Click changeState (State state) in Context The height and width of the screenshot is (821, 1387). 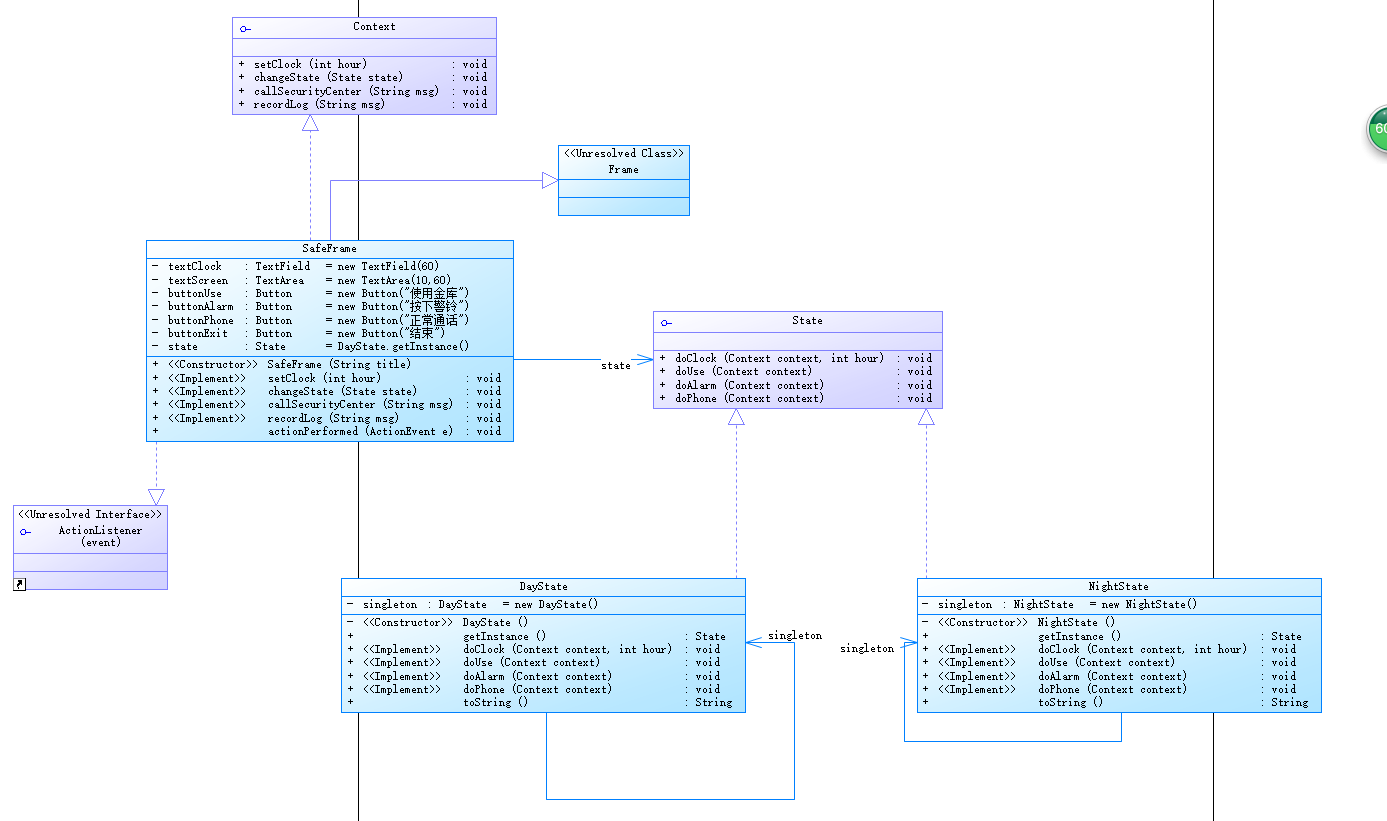point(363,77)
